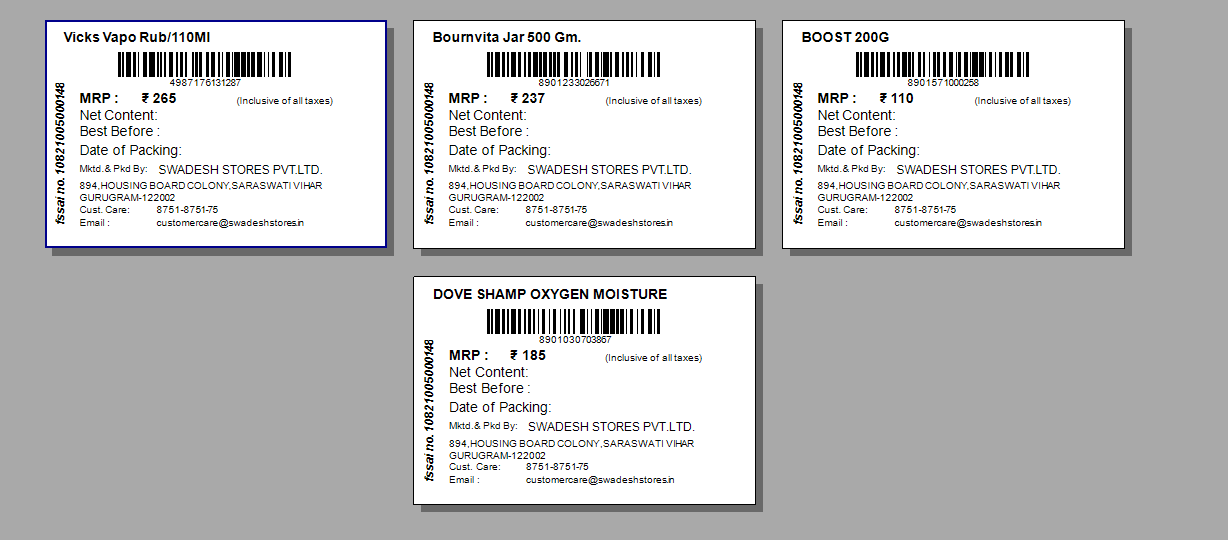Select the Vicks Vapo Rub/110Ml label title
Viewport: 1228px width, 540px height.
click(x=136, y=37)
